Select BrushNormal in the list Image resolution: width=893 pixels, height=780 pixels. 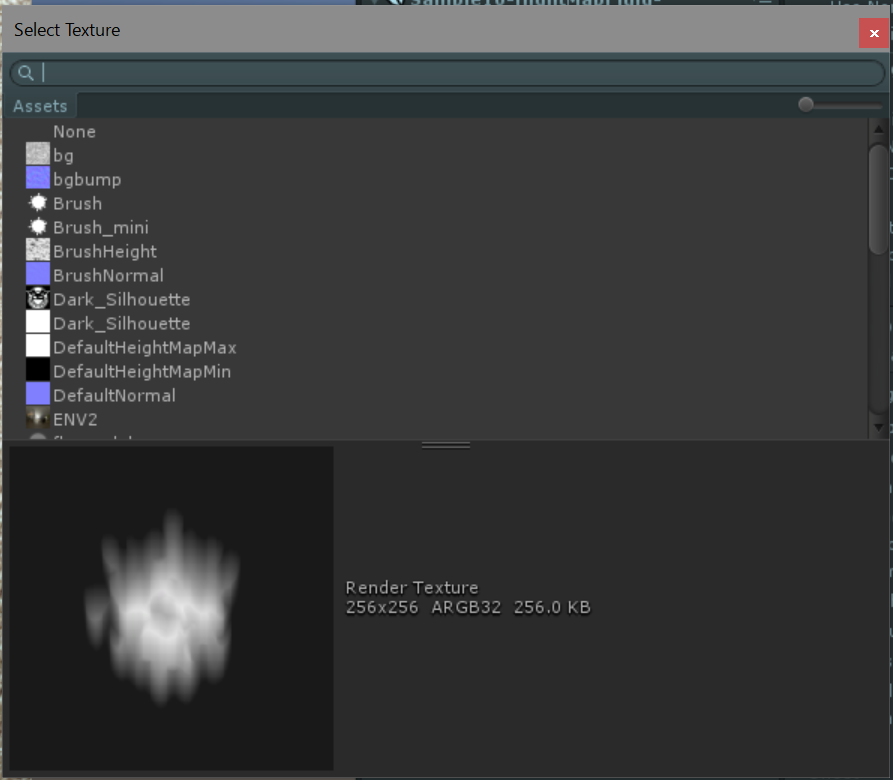click(x=108, y=275)
